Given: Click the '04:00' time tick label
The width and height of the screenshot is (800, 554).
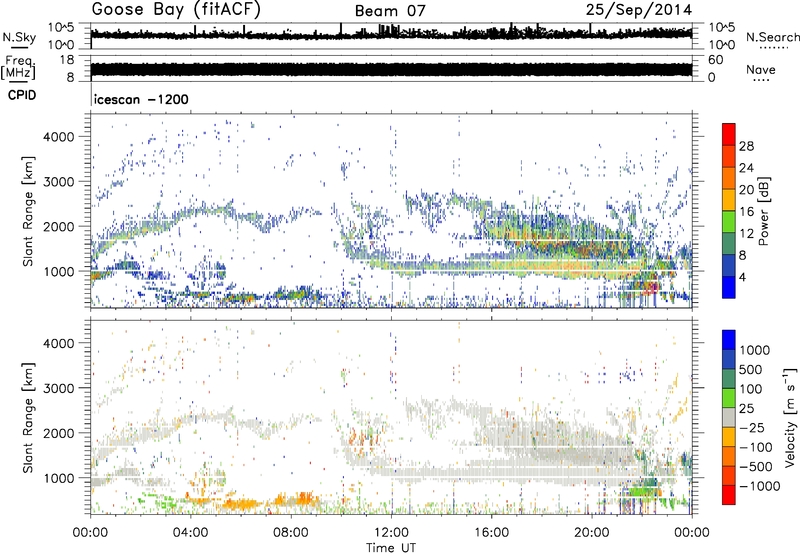Looking at the screenshot, I should click(x=190, y=533).
